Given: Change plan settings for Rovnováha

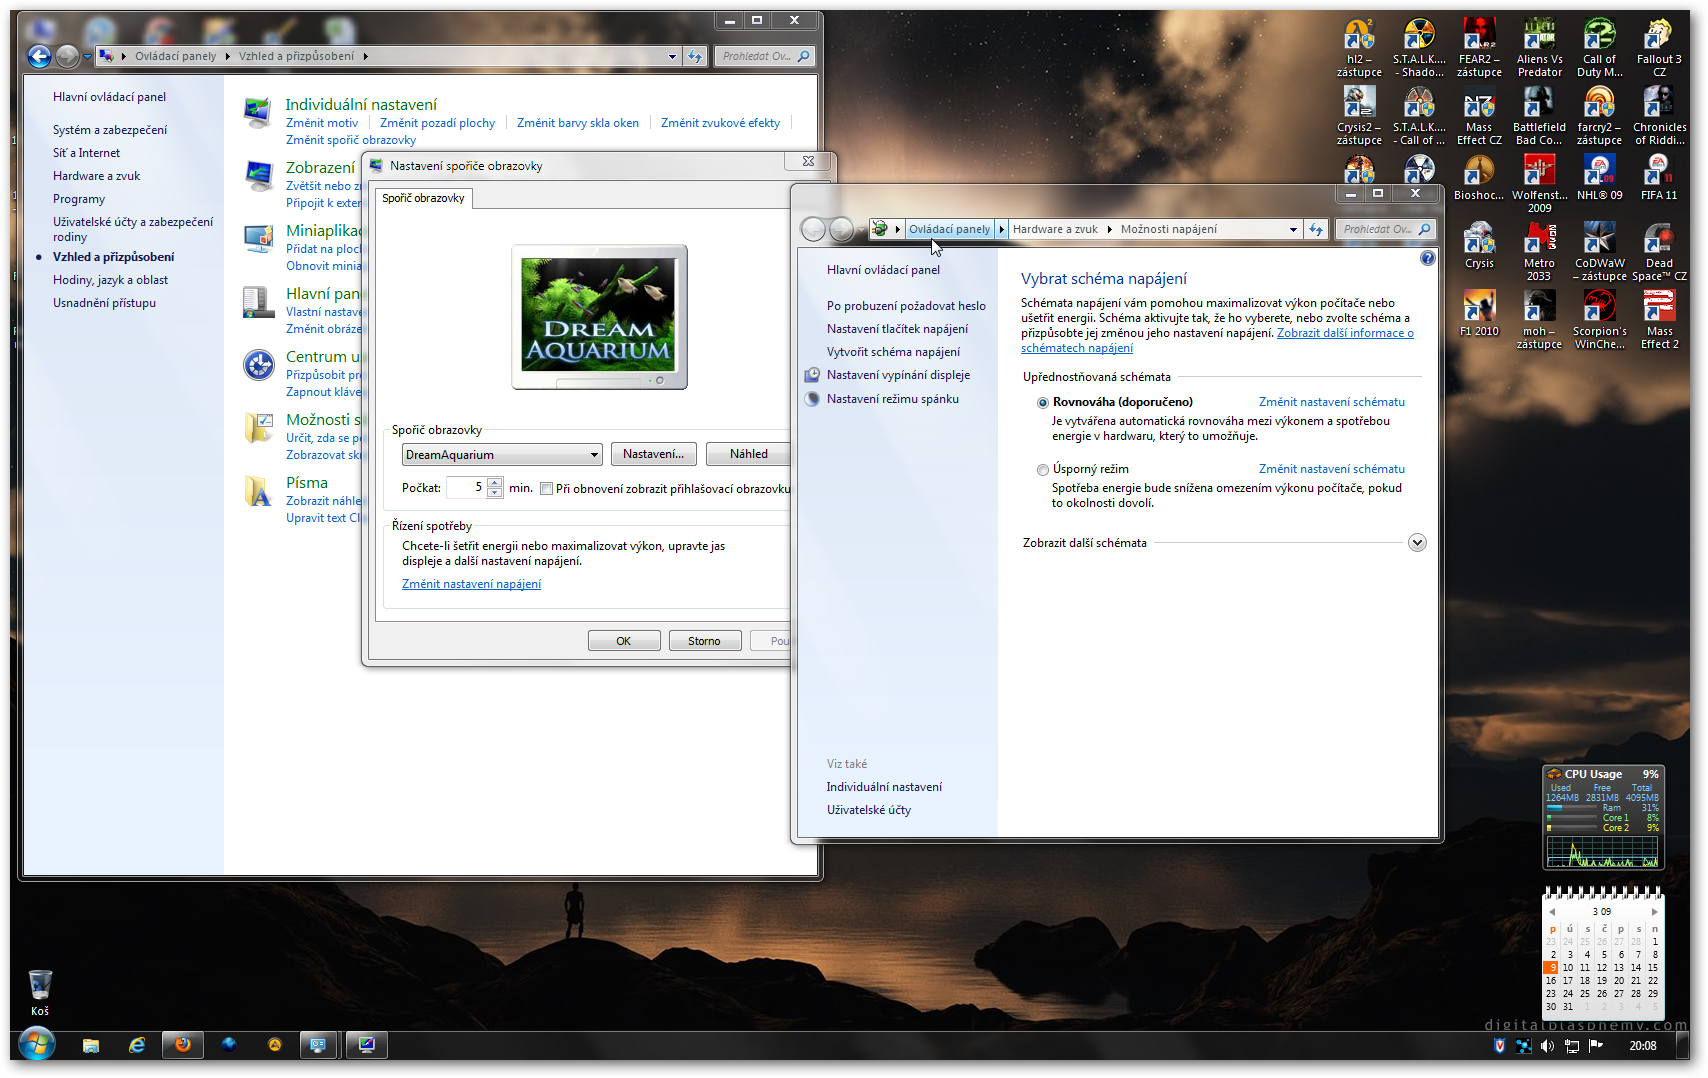Looking at the screenshot, I should pos(1331,402).
